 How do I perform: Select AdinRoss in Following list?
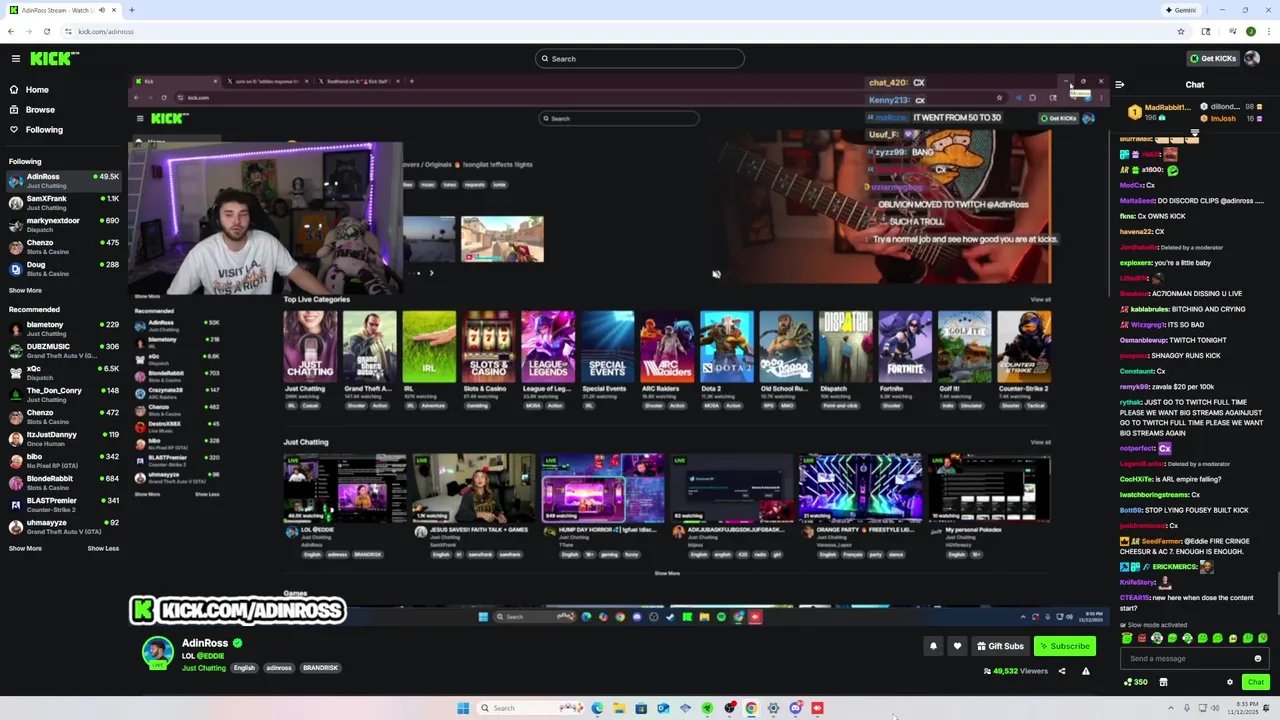tap(64, 180)
